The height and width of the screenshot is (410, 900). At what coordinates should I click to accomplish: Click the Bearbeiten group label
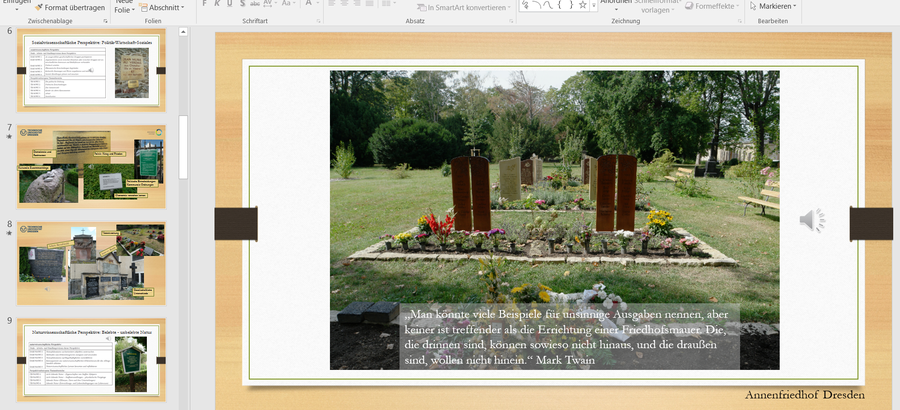pos(773,21)
